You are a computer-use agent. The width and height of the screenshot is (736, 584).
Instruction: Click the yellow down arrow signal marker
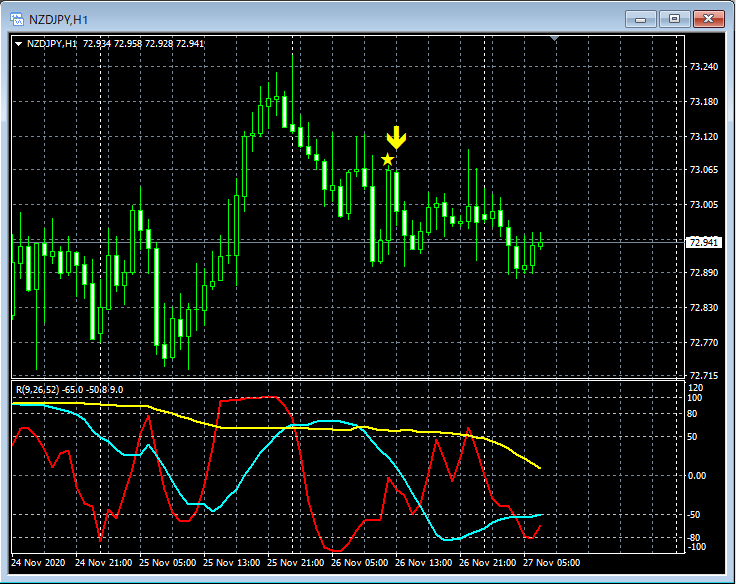pos(397,138)
